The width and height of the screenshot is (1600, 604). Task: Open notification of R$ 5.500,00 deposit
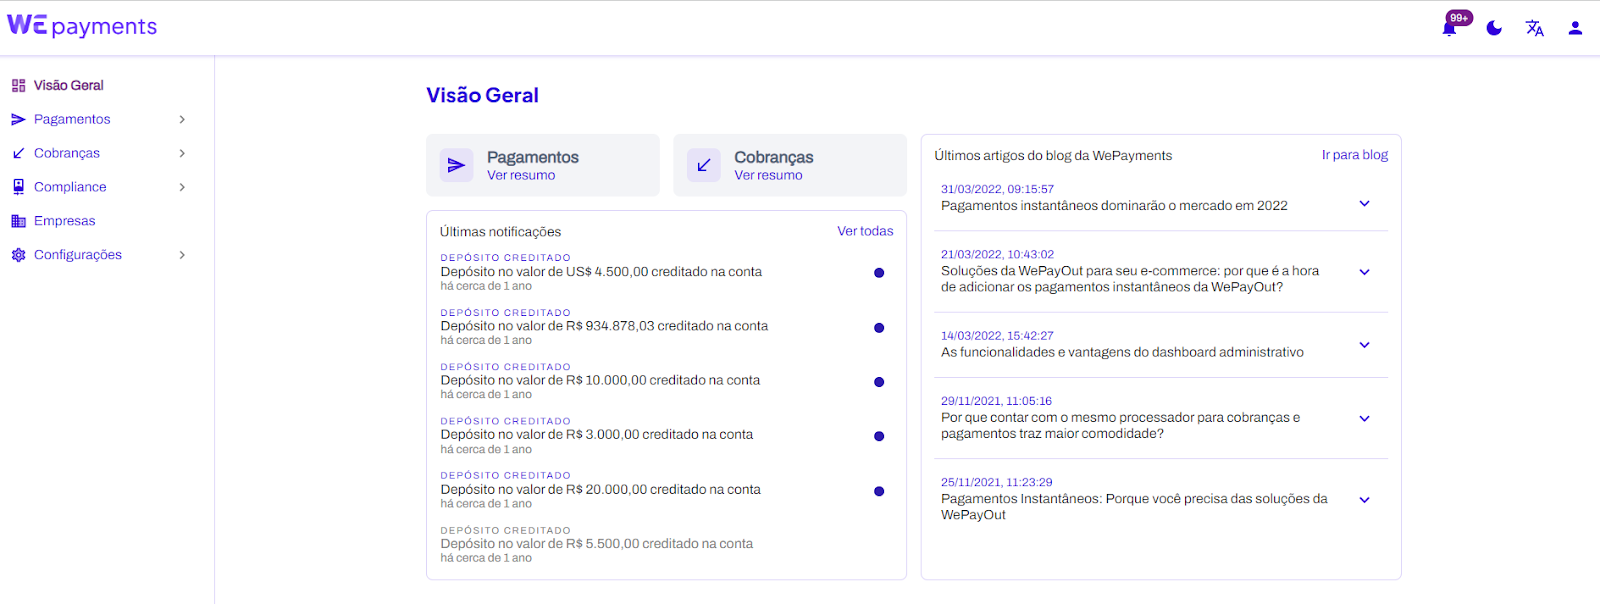click(597, 544)
